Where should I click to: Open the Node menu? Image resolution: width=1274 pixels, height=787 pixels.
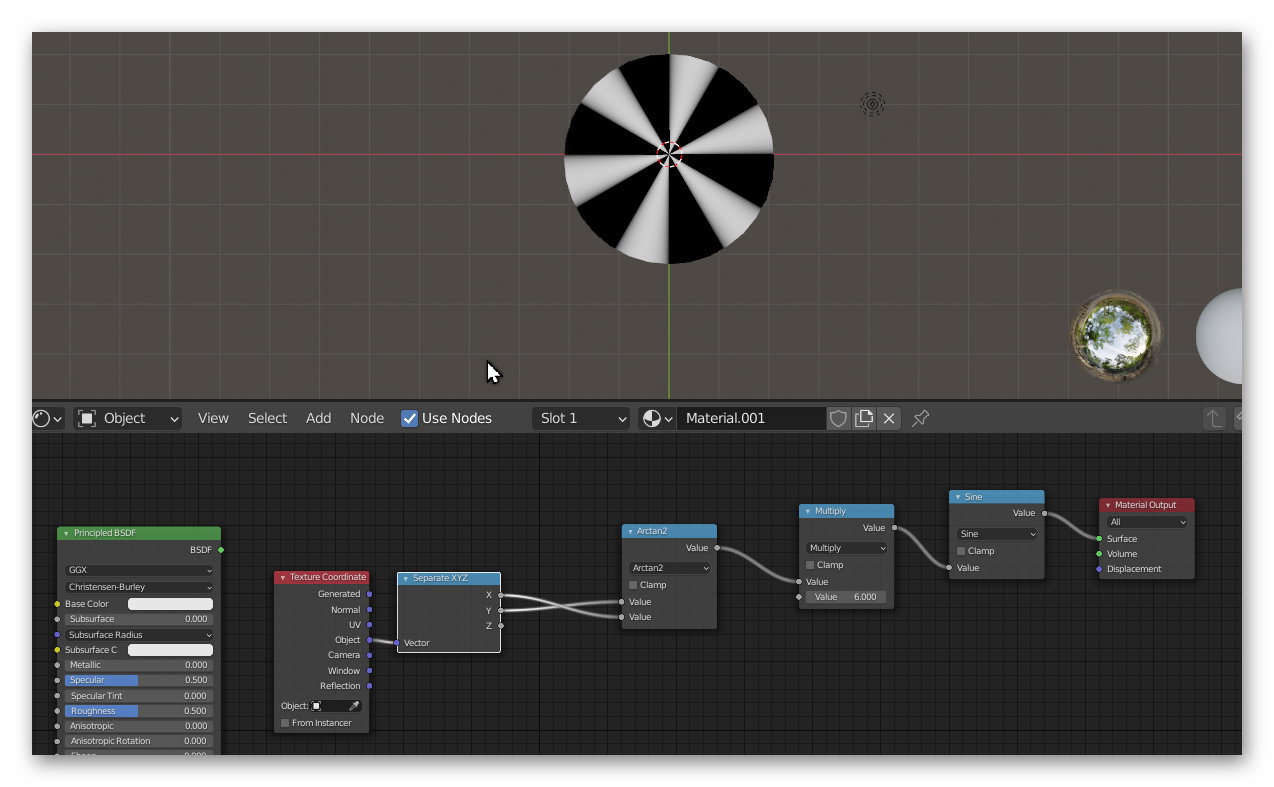coord(367,418)
